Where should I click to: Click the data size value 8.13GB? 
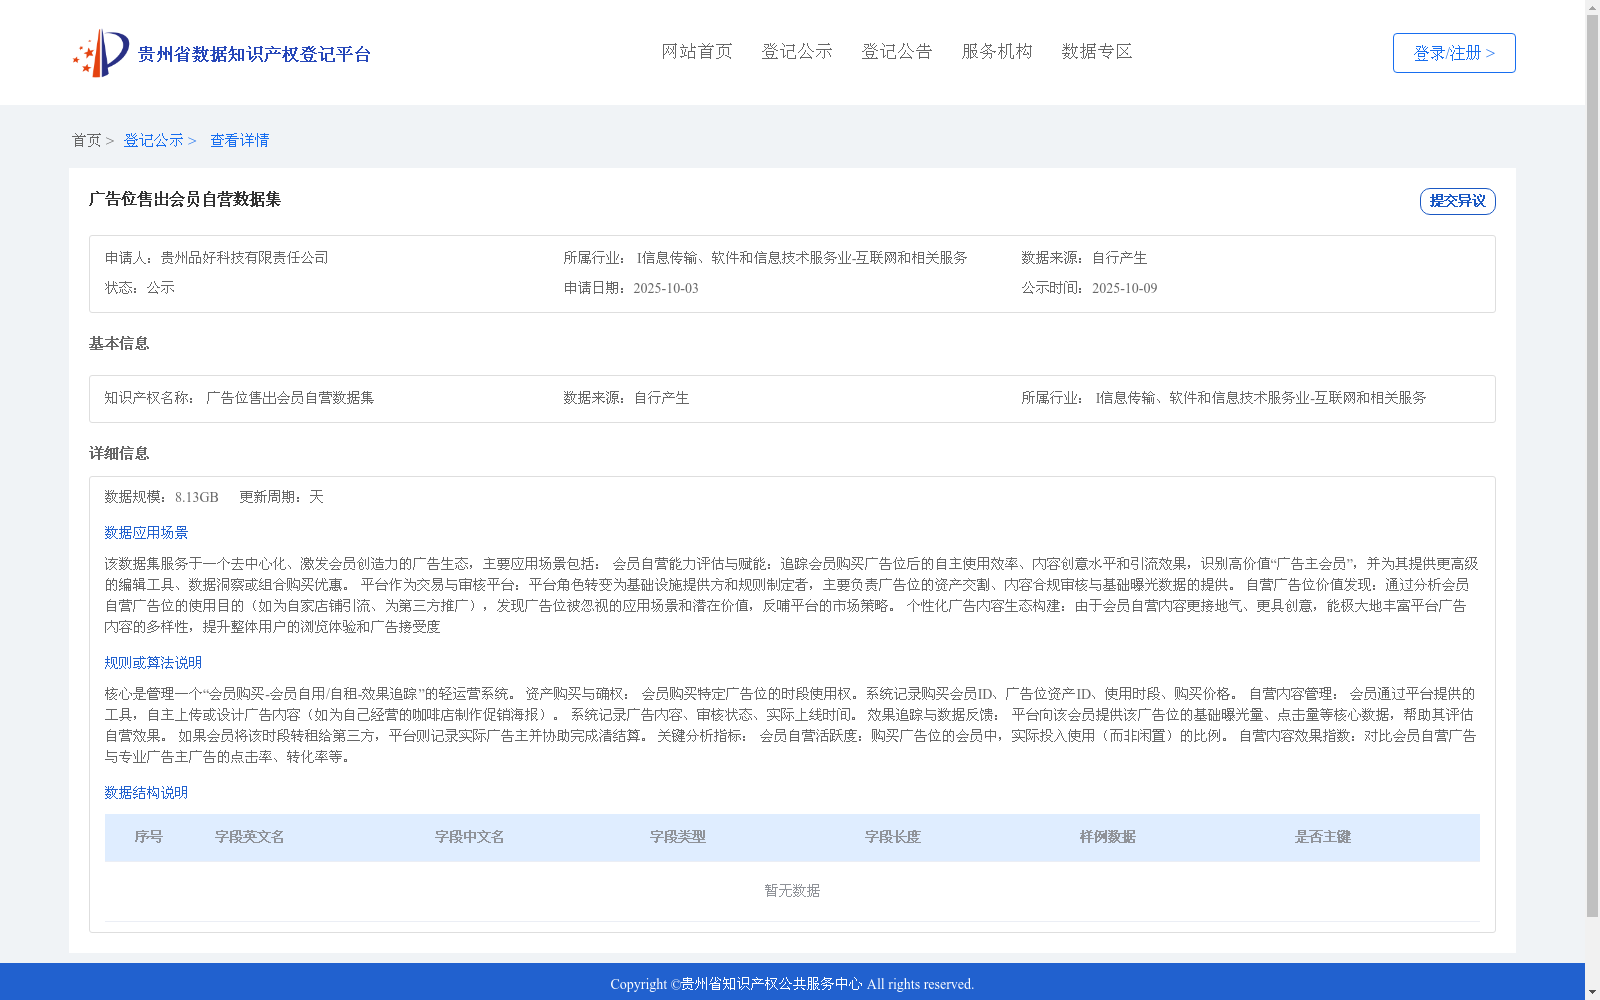point(197,497)
